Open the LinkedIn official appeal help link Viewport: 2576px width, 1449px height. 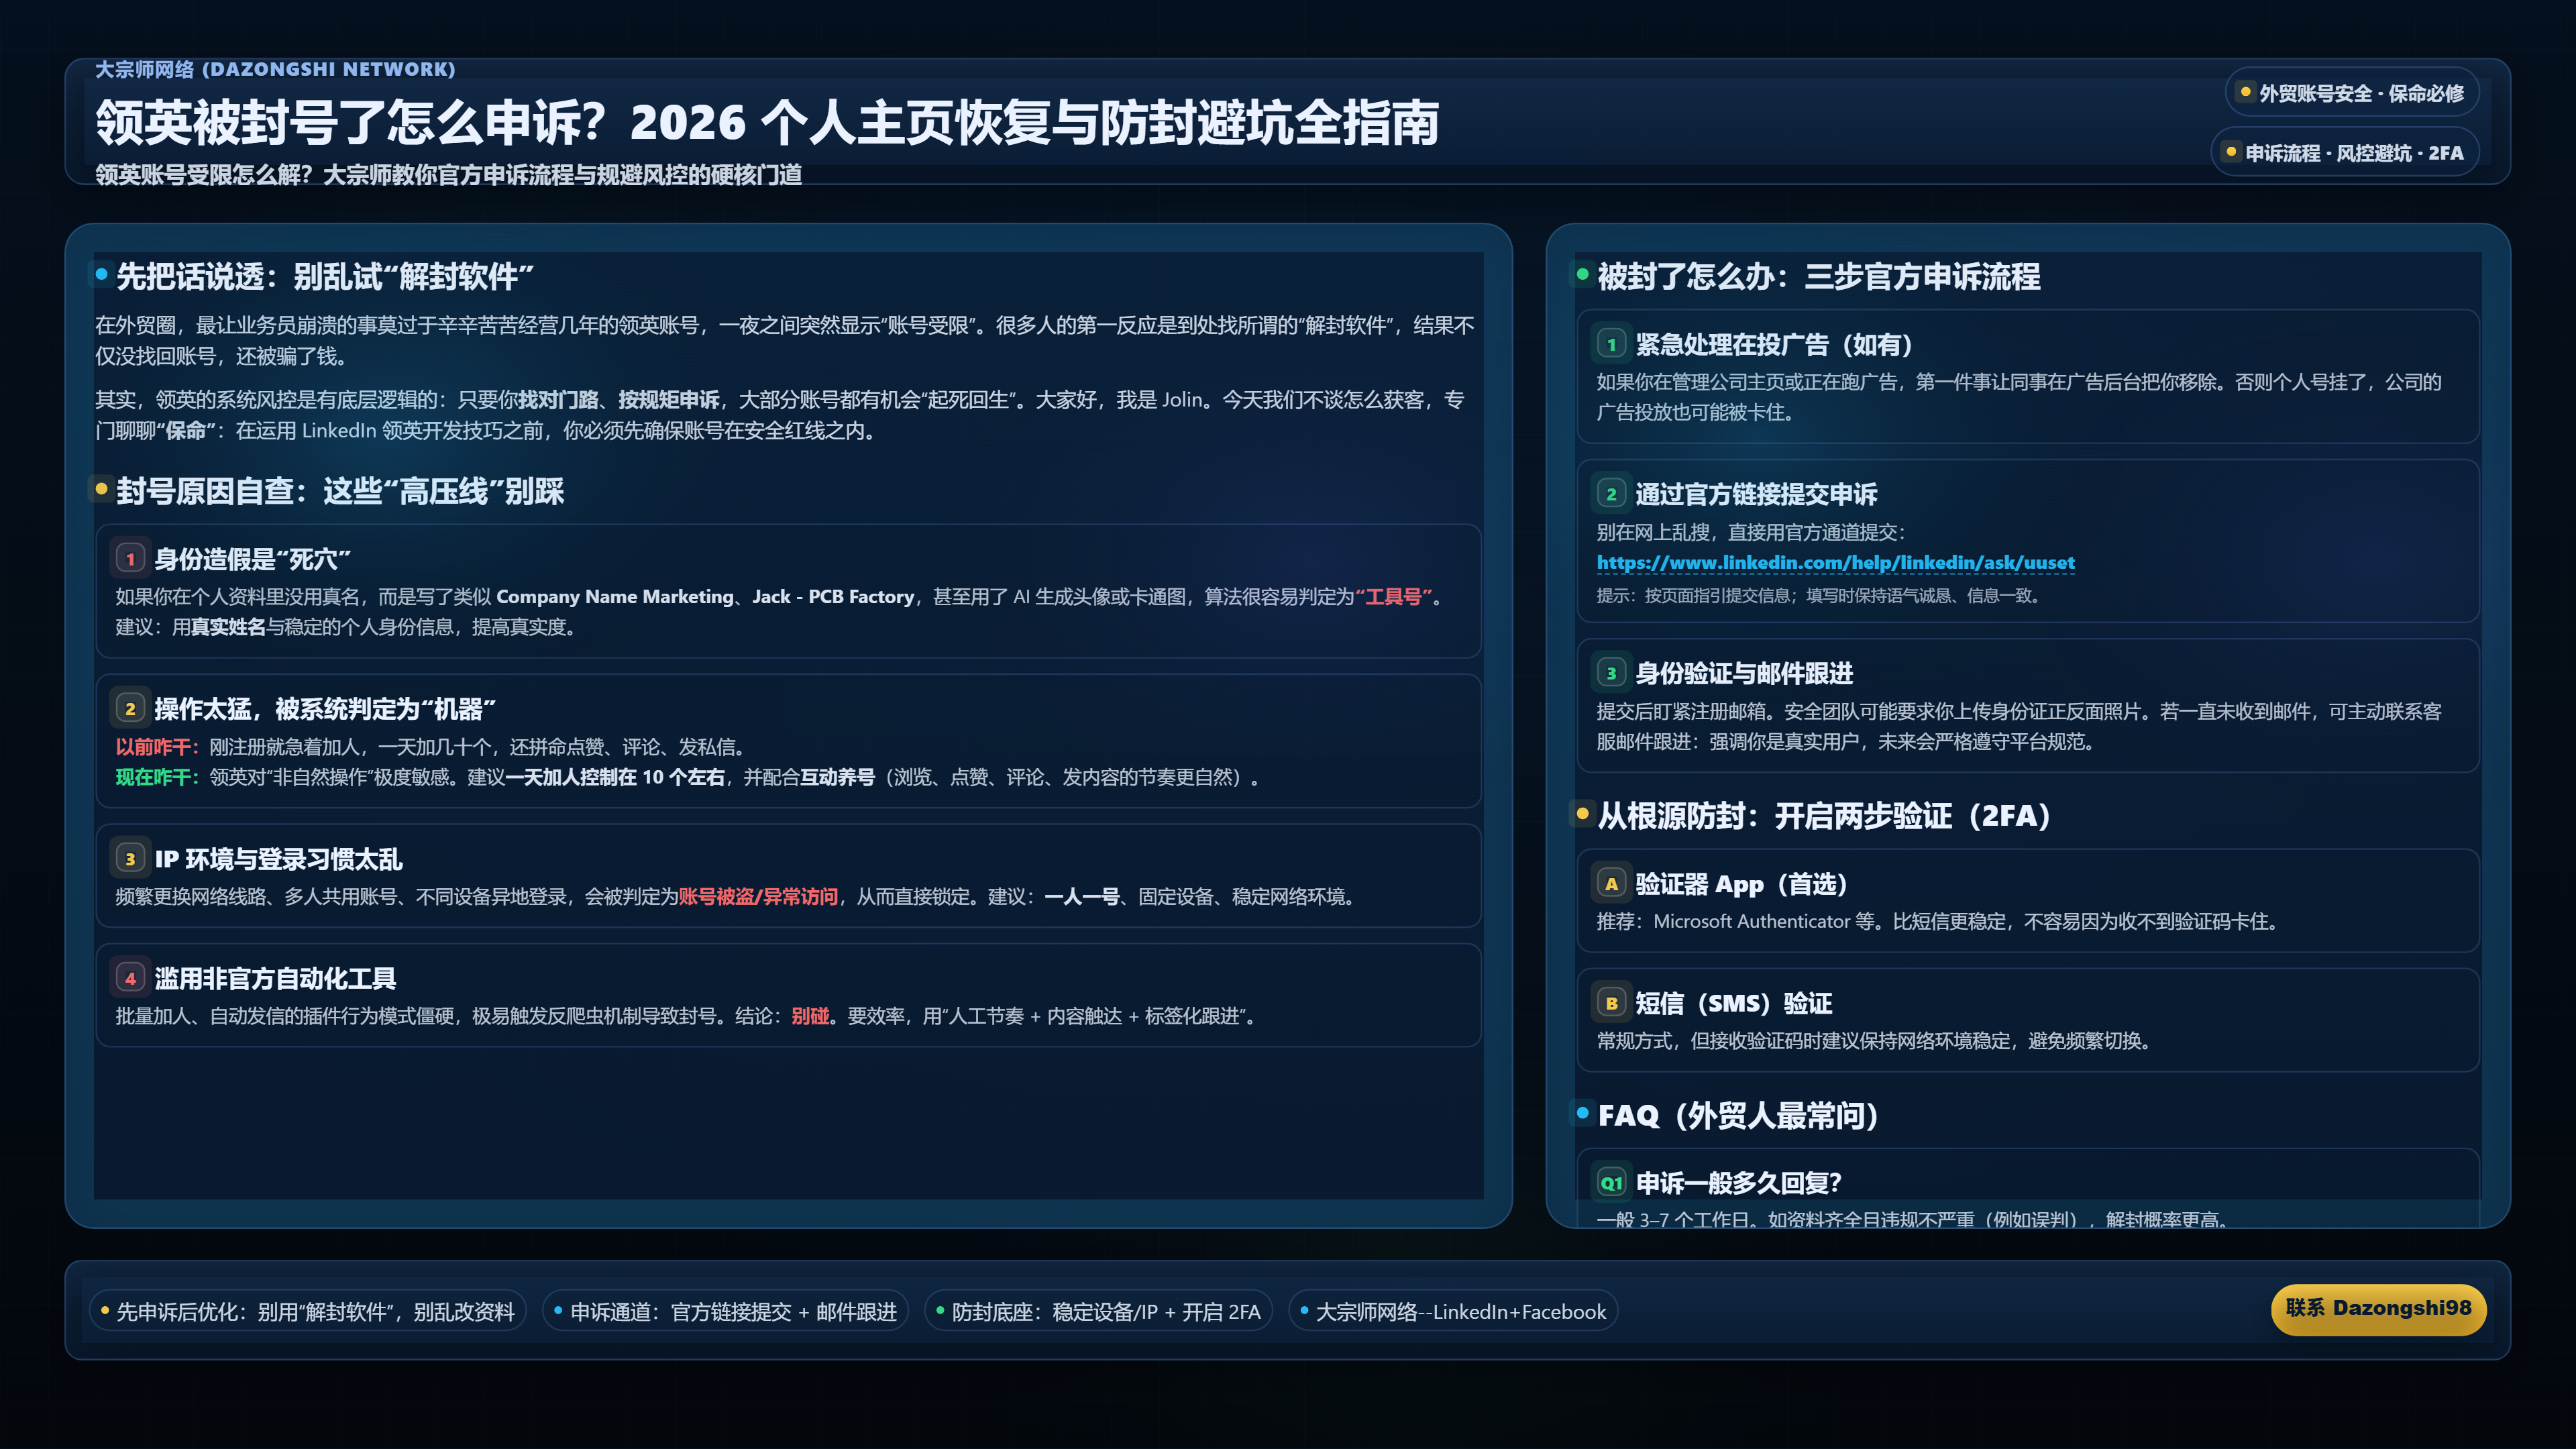click(x=1835, y=563)
